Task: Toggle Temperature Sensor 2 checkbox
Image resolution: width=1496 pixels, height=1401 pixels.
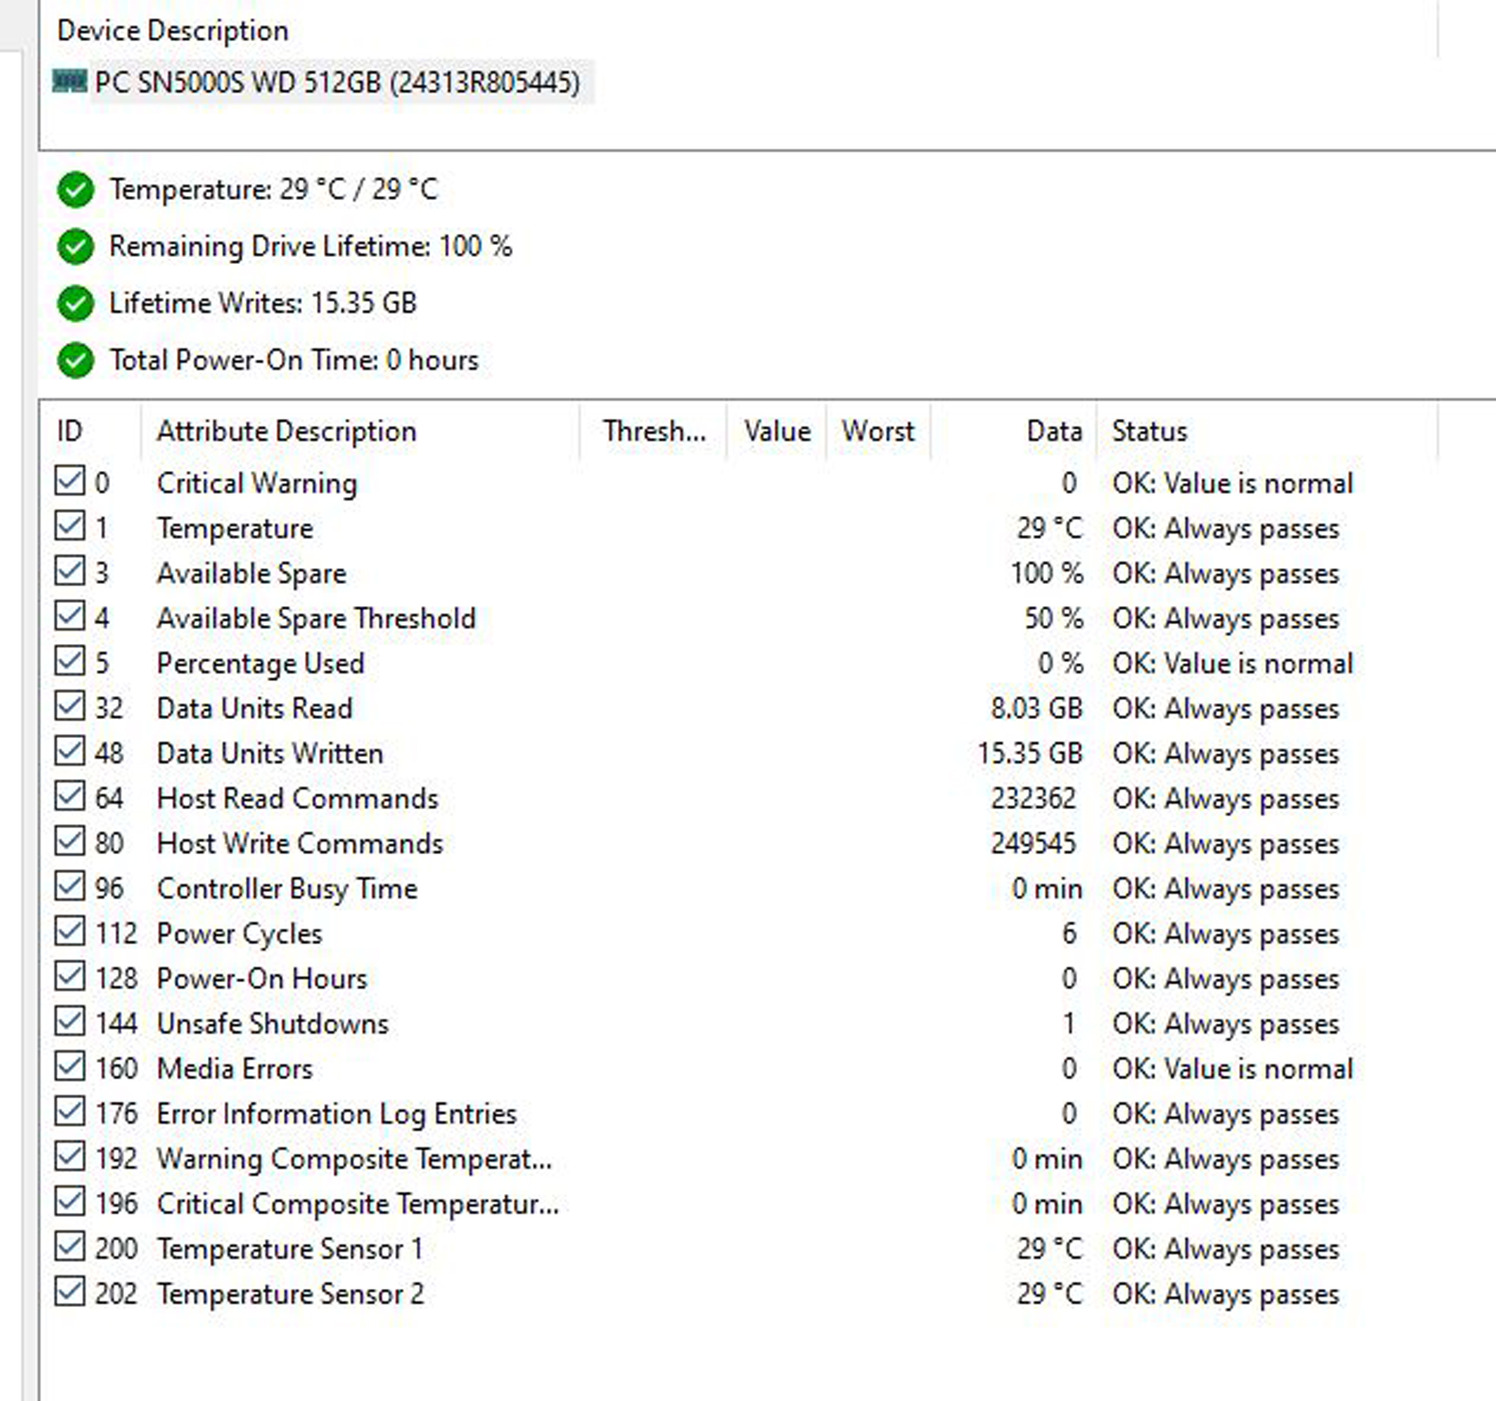Action: click(x=70, y=1291)
